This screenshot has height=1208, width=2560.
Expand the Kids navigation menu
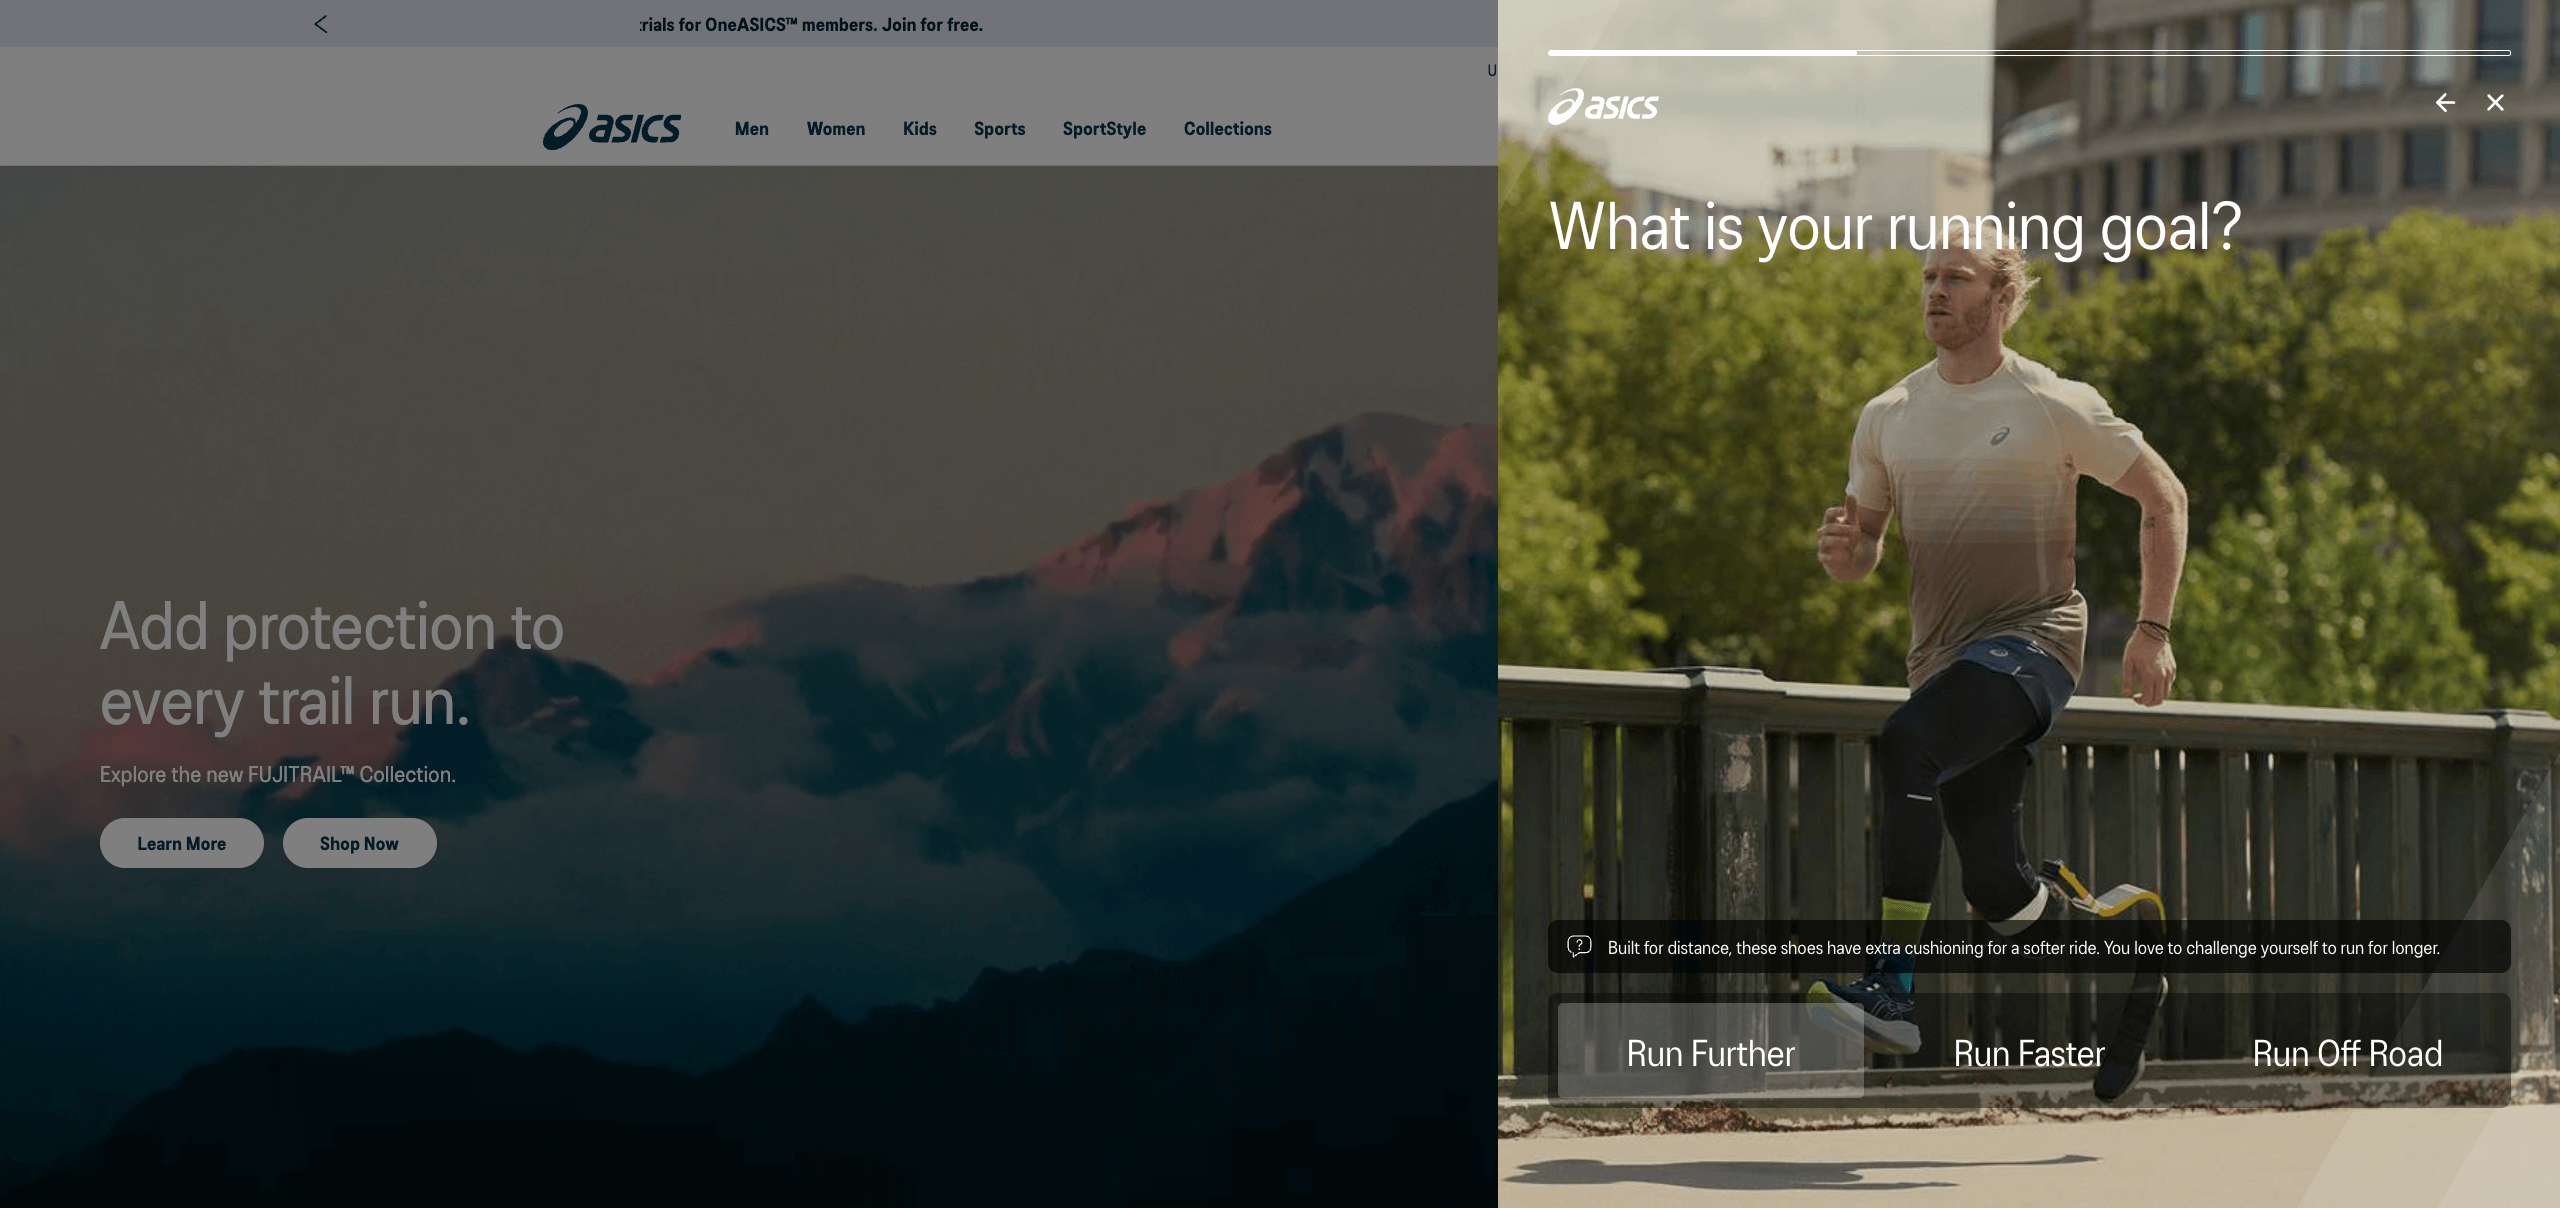[920, 129]
